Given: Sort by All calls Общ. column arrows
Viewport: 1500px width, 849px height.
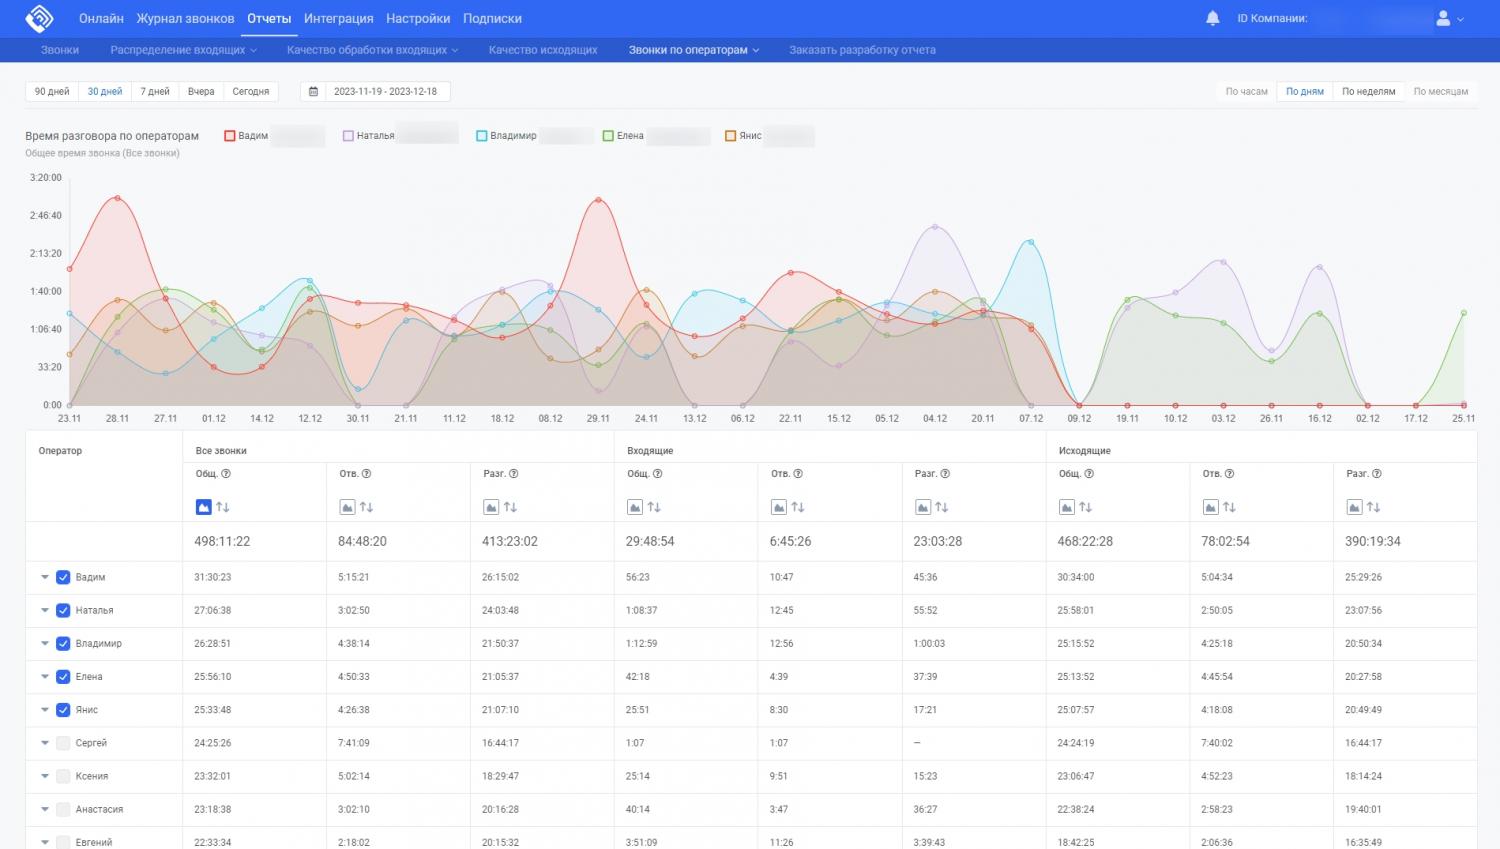Looking at the screenshot, I should click(x=223, y=507).
